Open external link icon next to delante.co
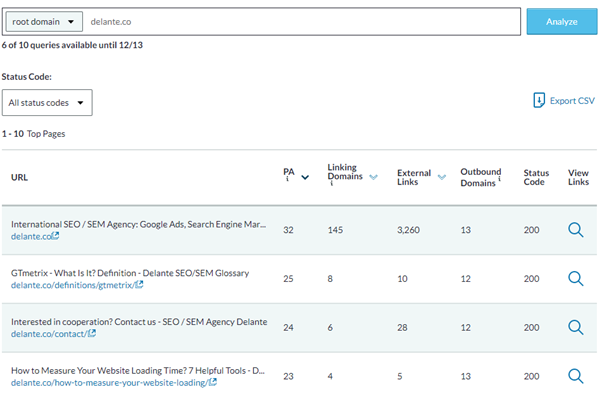 pyautogui.click(x=56, y=236)
